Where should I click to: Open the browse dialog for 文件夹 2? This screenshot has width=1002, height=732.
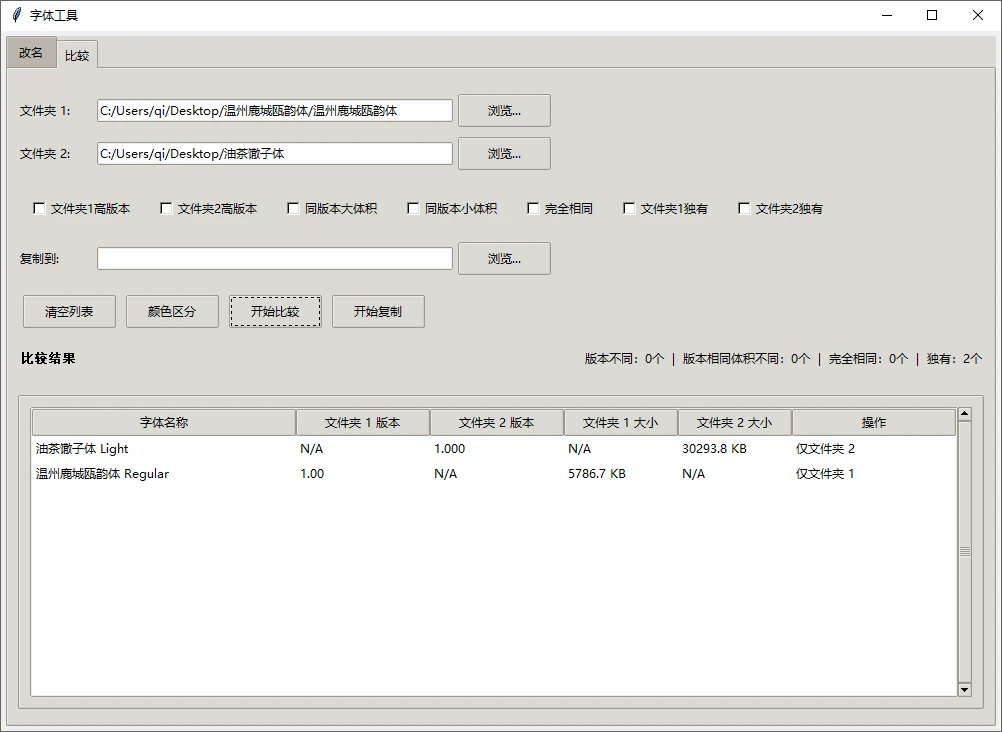point(504,153)
